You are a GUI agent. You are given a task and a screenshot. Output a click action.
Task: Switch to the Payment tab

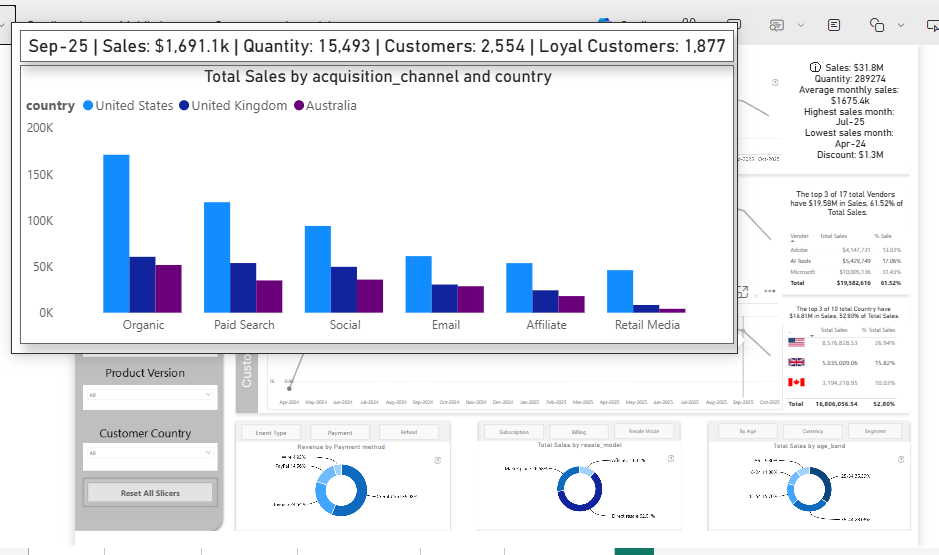click(x=340, y=432)
